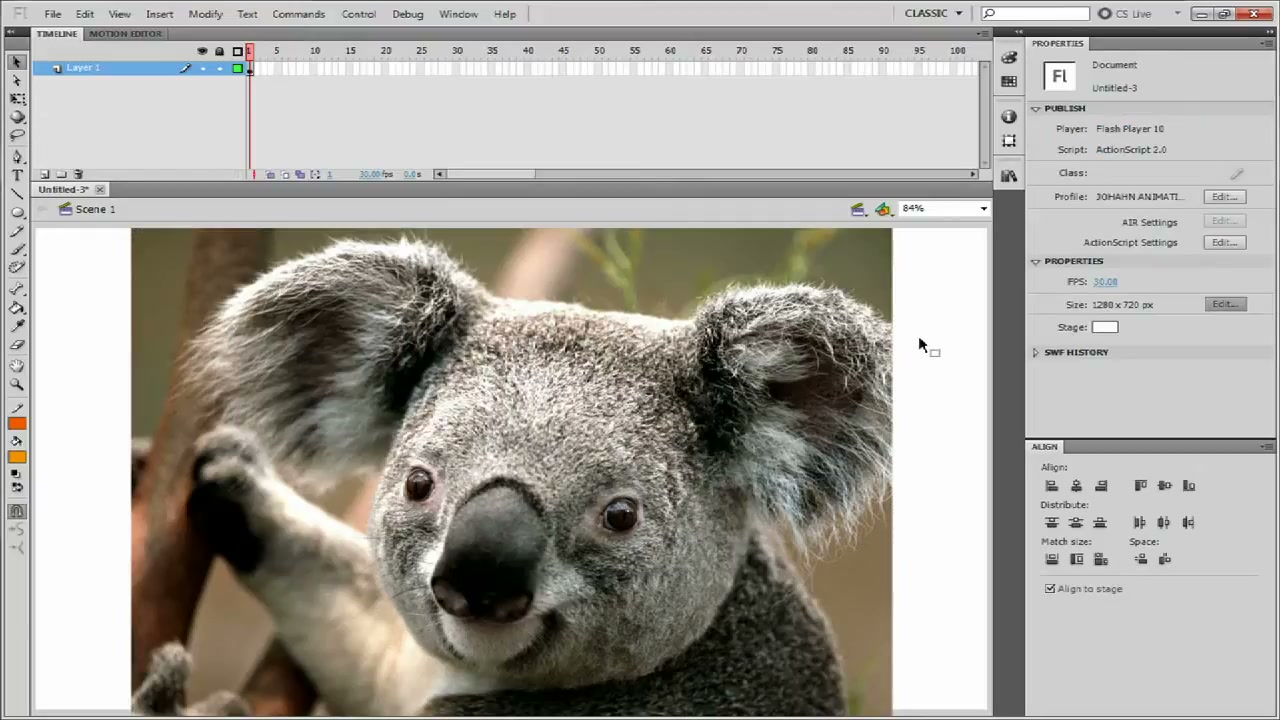
Task: Select the Untitled-3 document tab
Action: coord(64,189)
